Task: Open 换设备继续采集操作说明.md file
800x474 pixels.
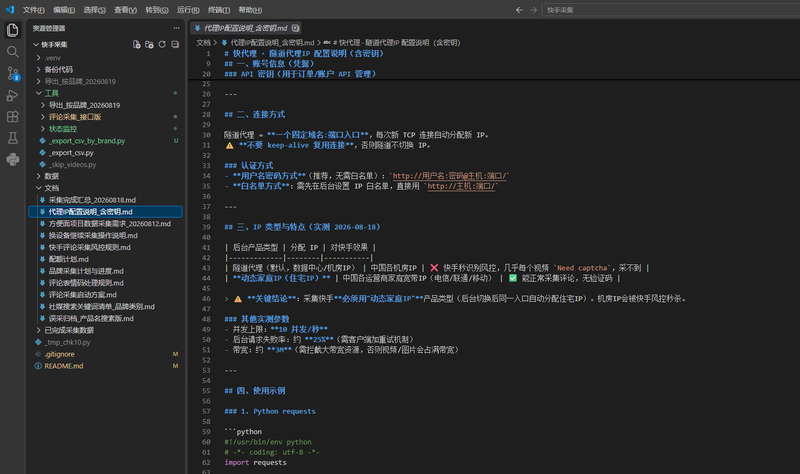Action: click(105, 235)
